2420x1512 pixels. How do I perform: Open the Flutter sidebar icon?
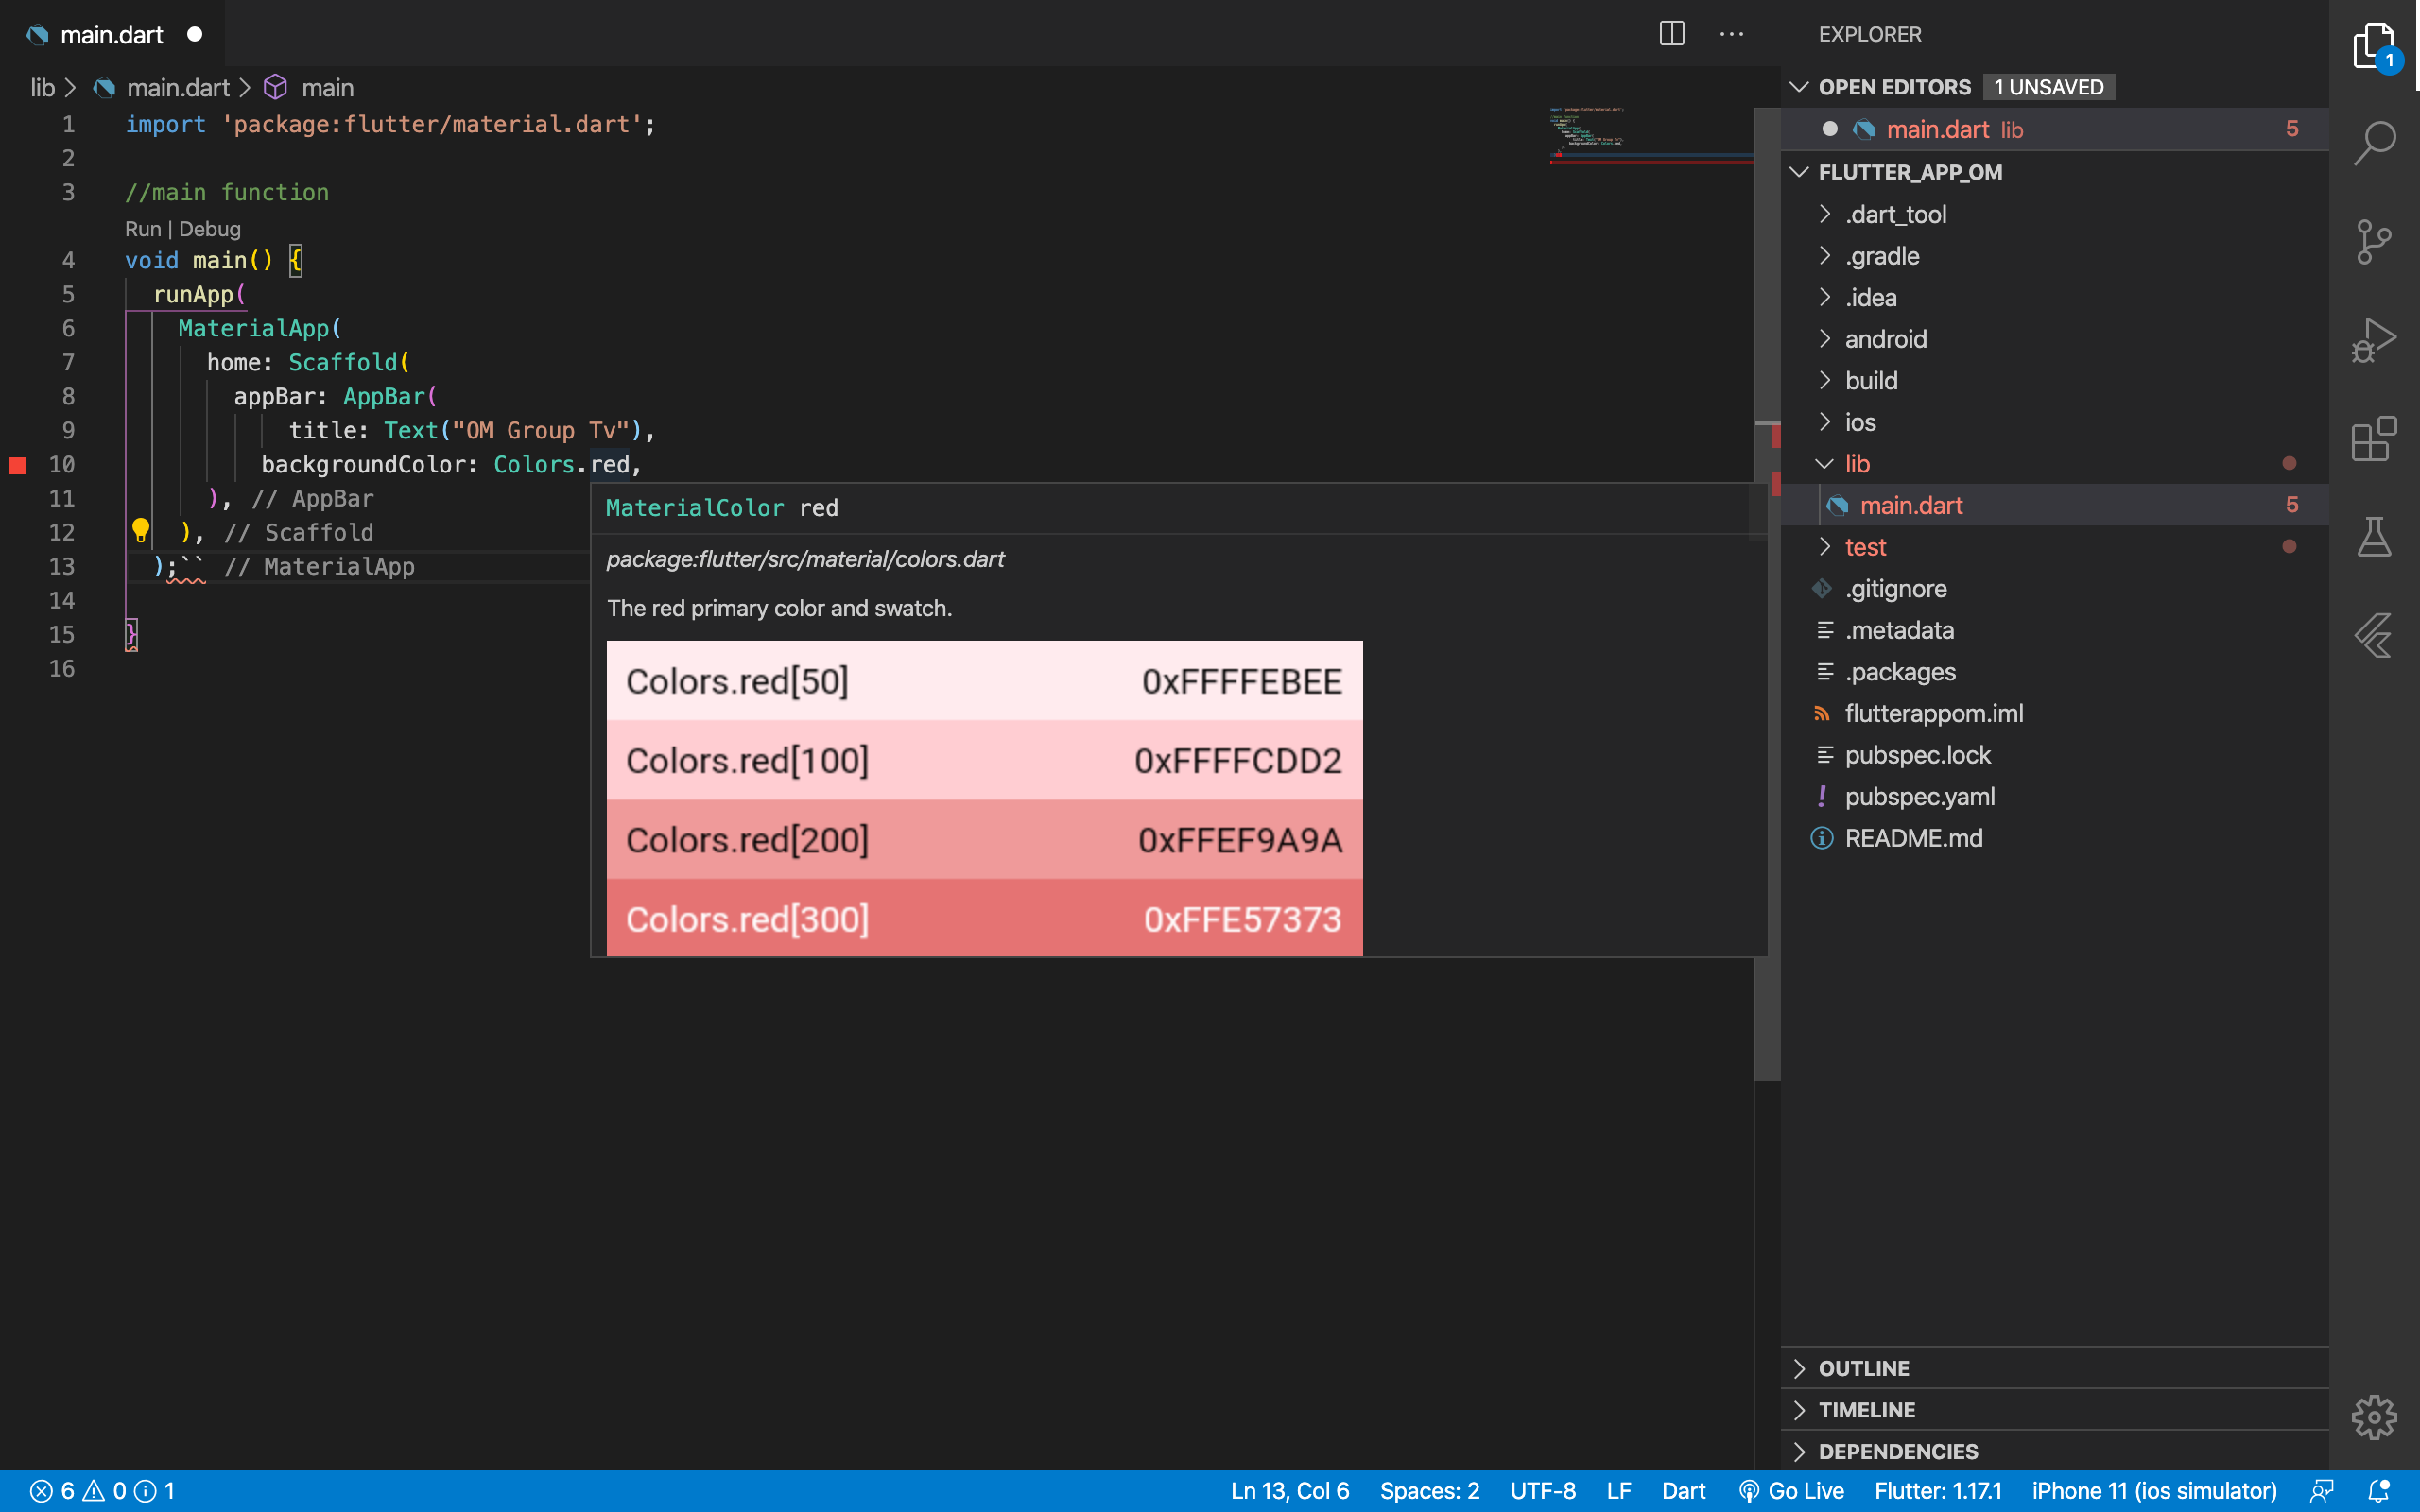pos(2374,636)
